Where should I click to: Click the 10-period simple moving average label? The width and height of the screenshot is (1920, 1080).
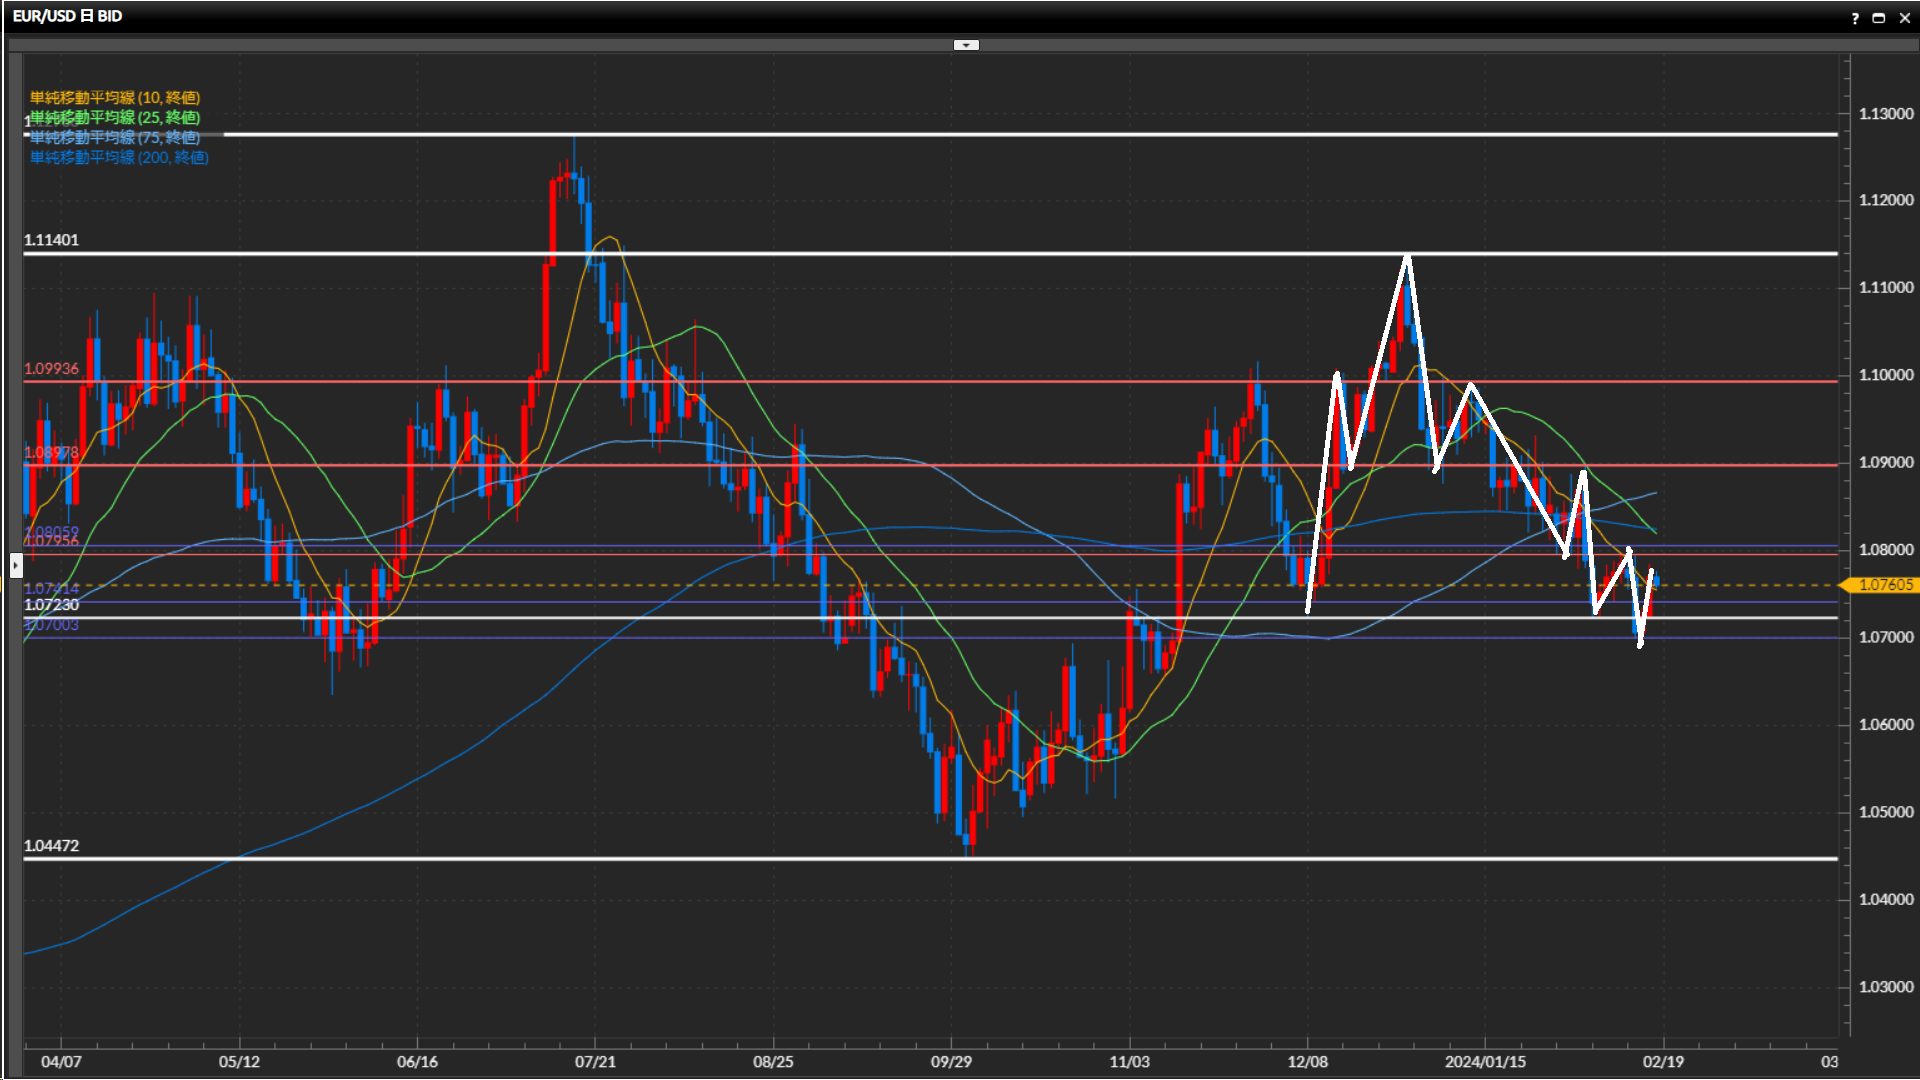point(114,97)
